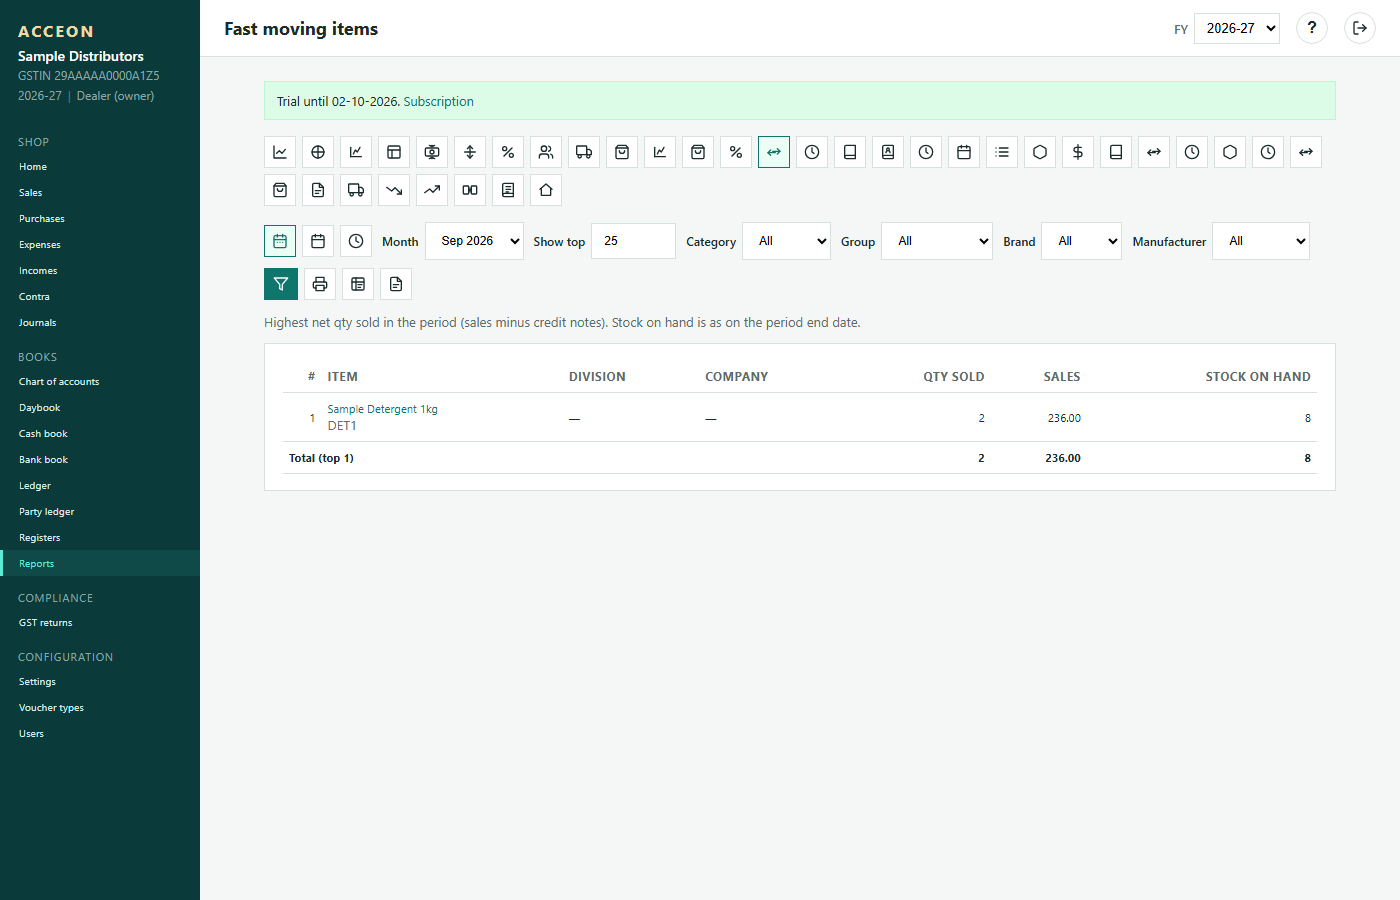Viewport: 1400px width, 900px height.
Task: Open the bulleted list report icon
Action: click(1002, 152)
